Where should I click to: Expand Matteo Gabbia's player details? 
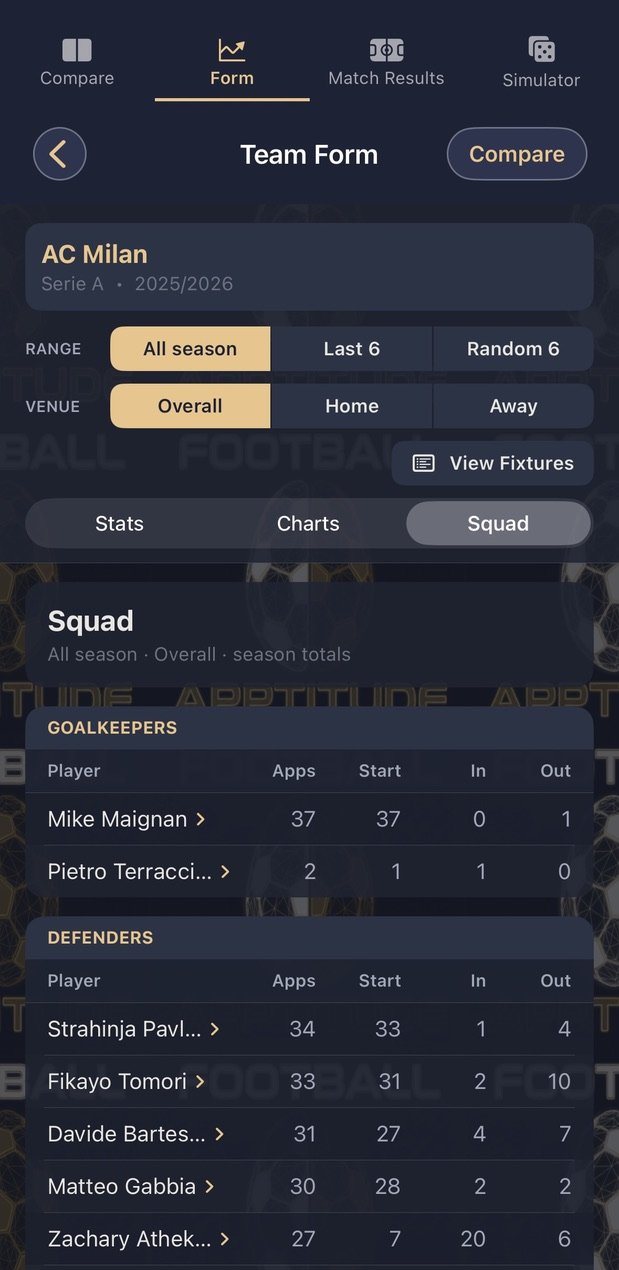tap(131, 1186)
